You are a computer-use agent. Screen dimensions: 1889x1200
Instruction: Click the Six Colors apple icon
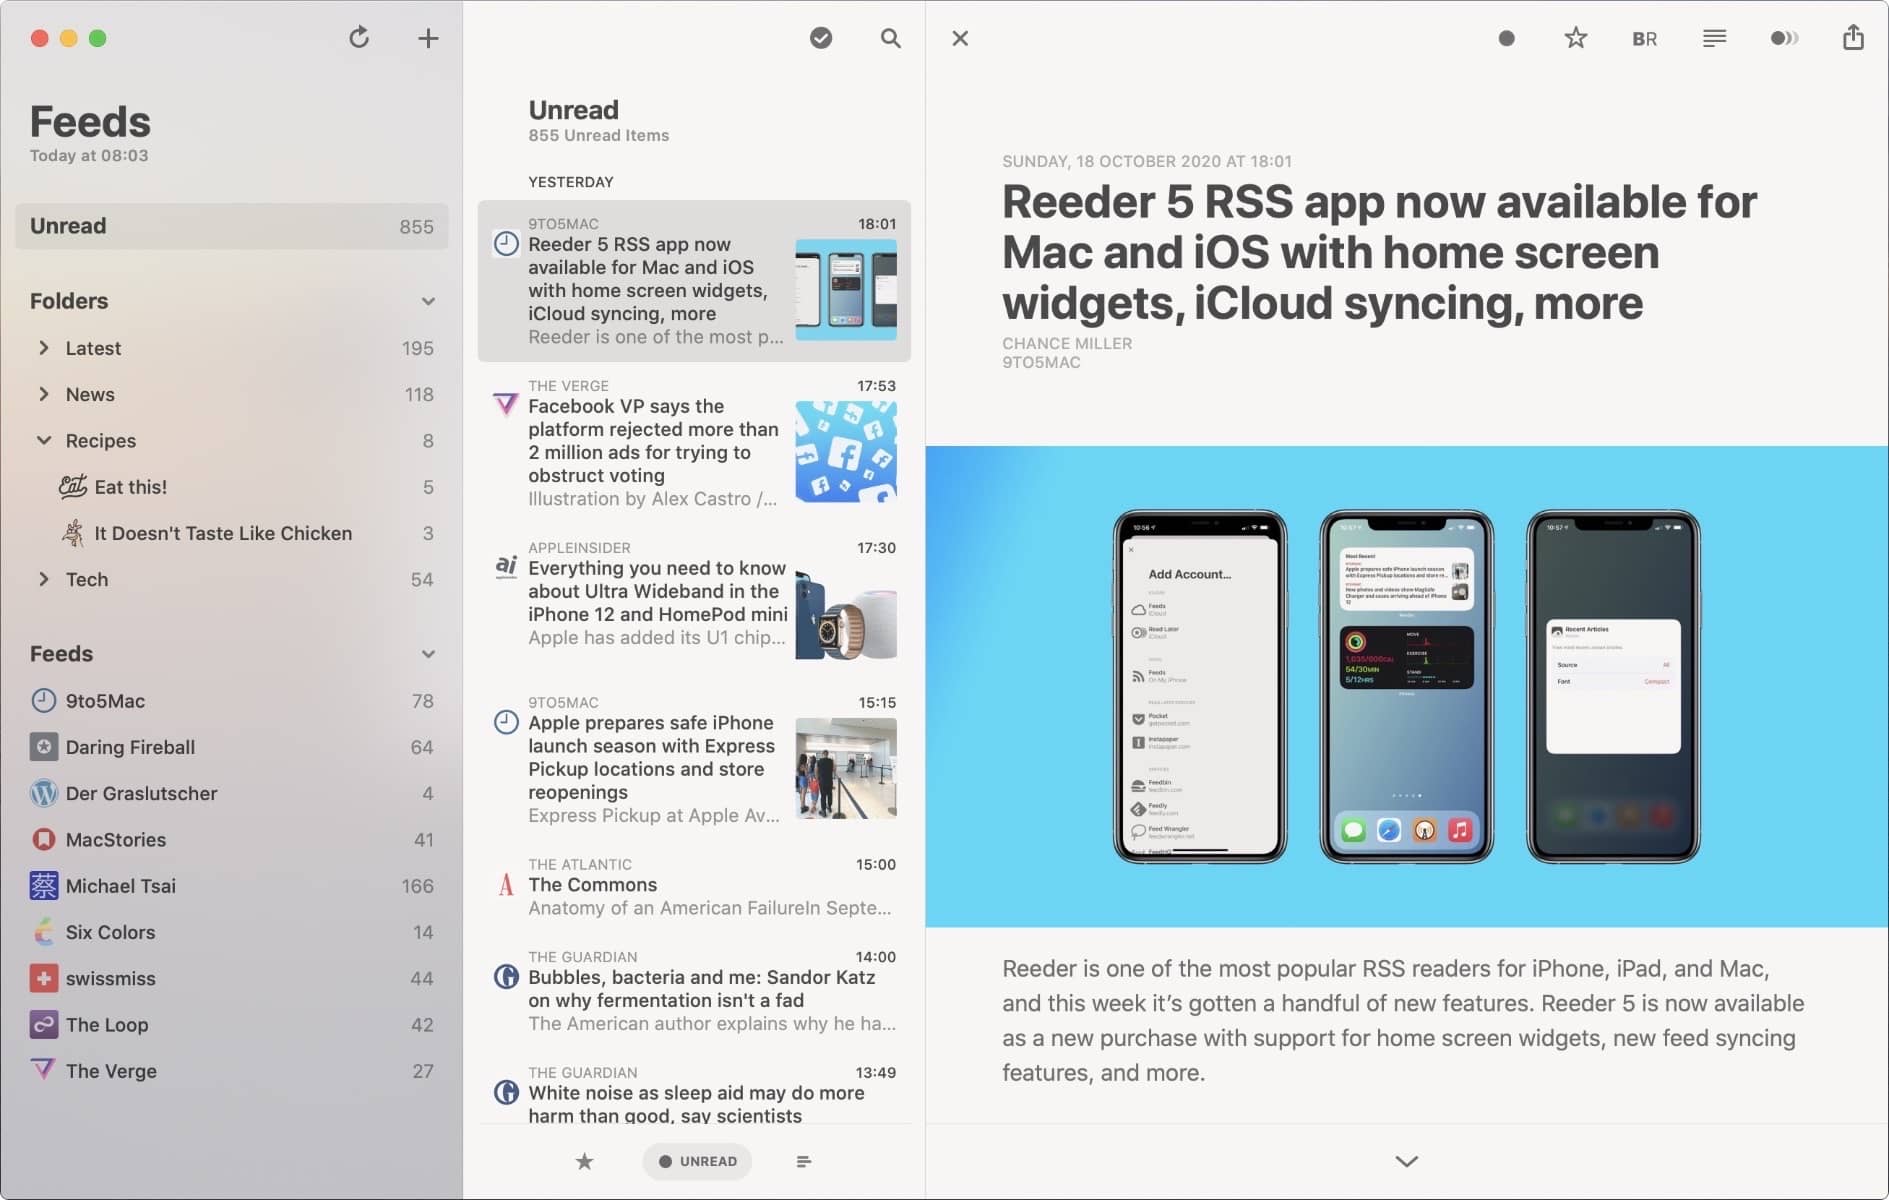[x=44, y=932]
